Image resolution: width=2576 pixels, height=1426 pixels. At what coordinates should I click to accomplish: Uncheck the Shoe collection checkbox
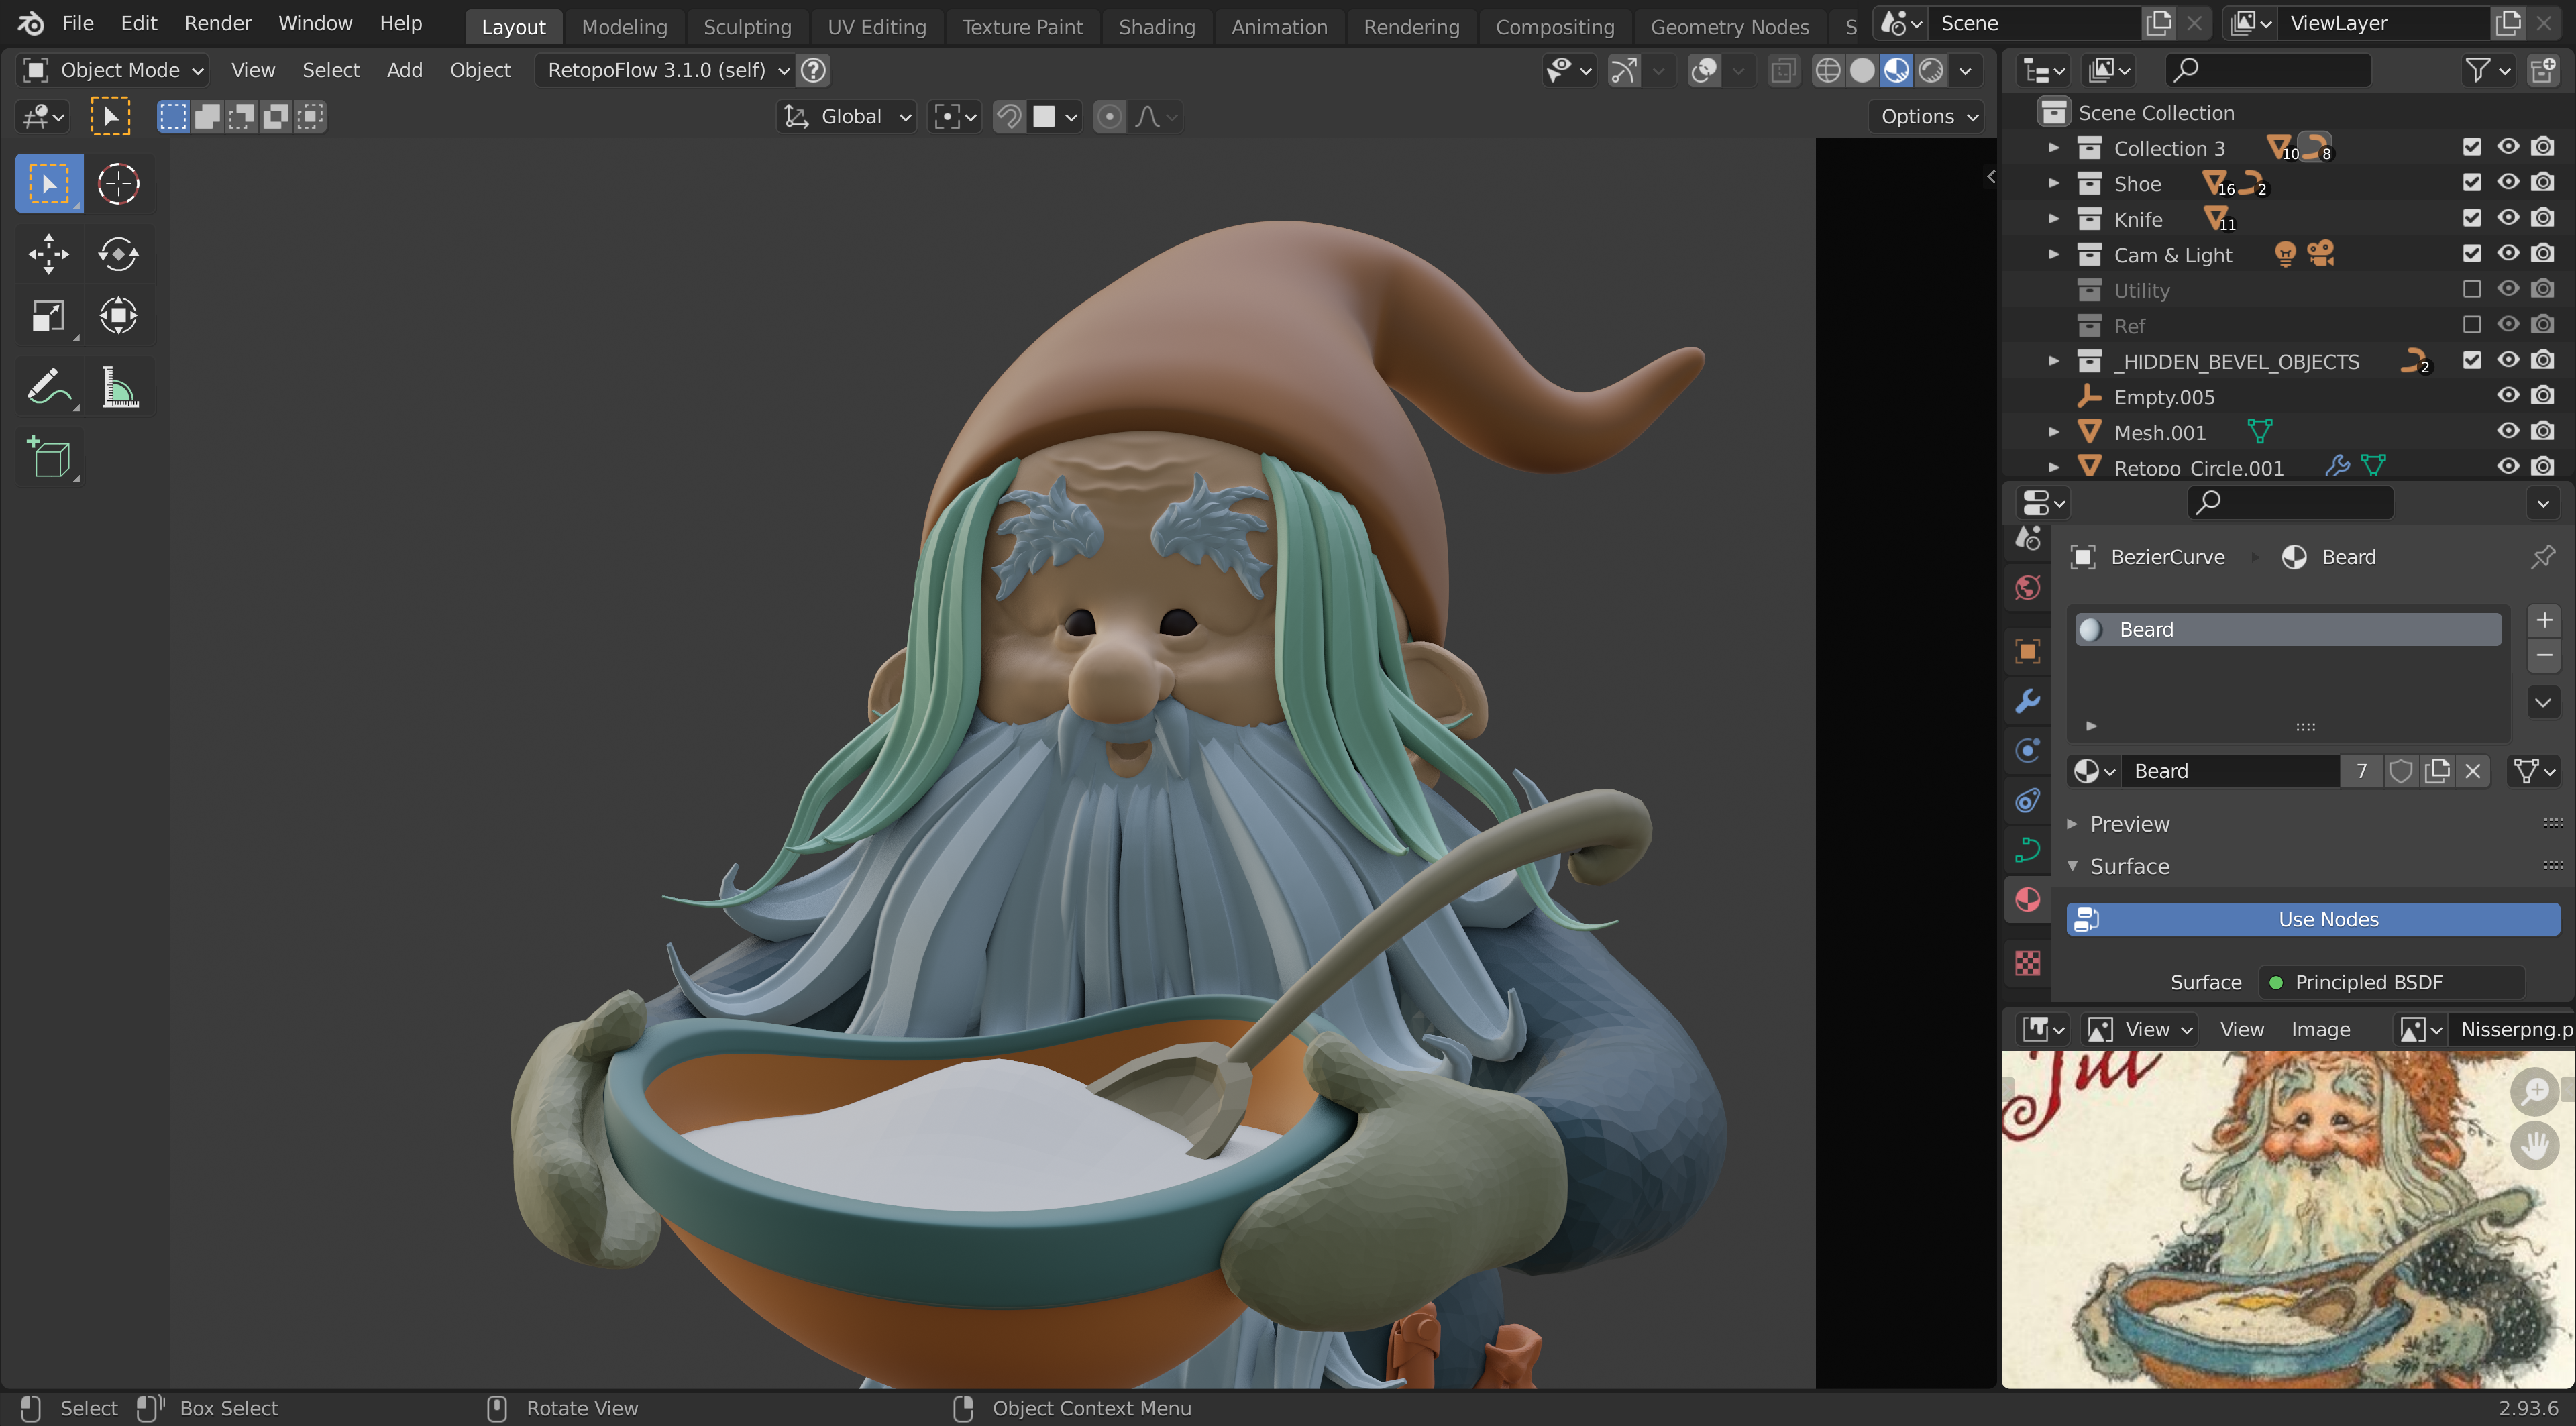coord(2472,183)
